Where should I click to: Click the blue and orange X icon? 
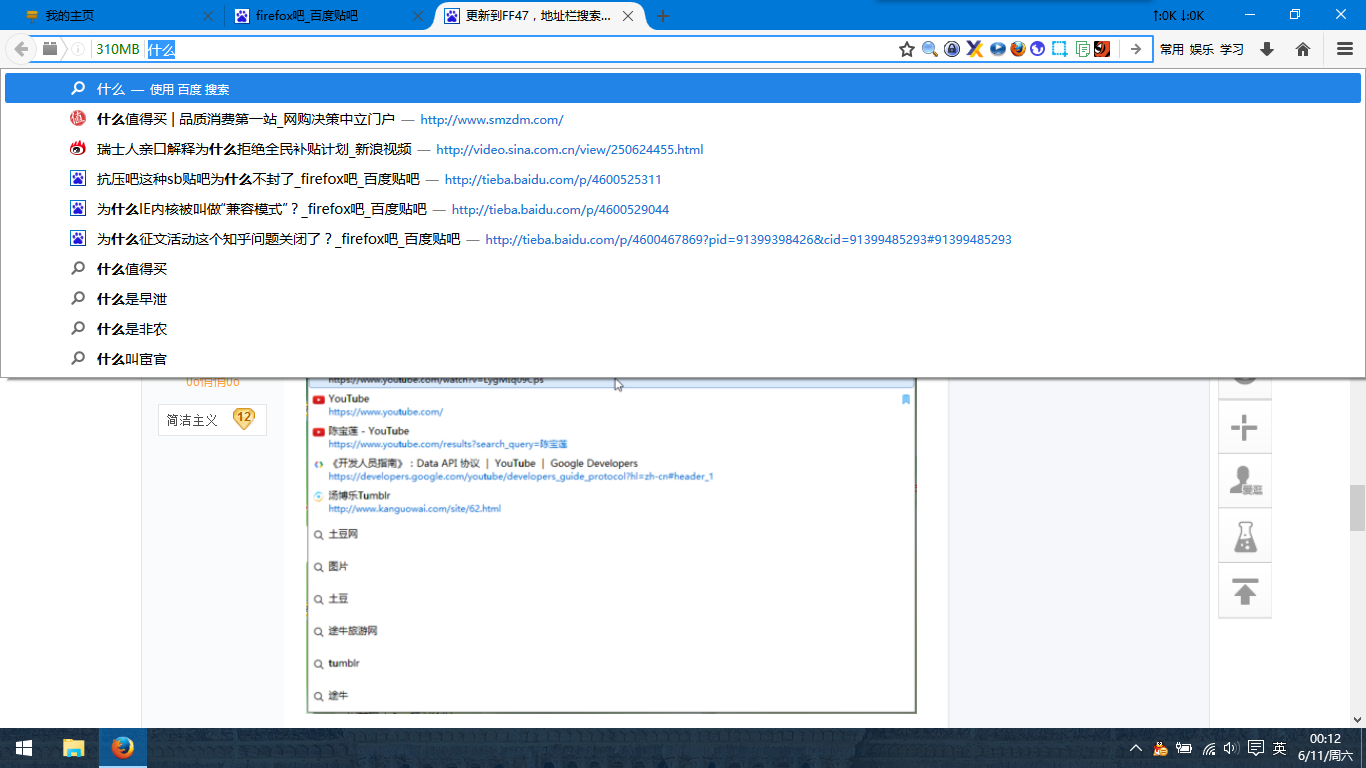[974, 49]
